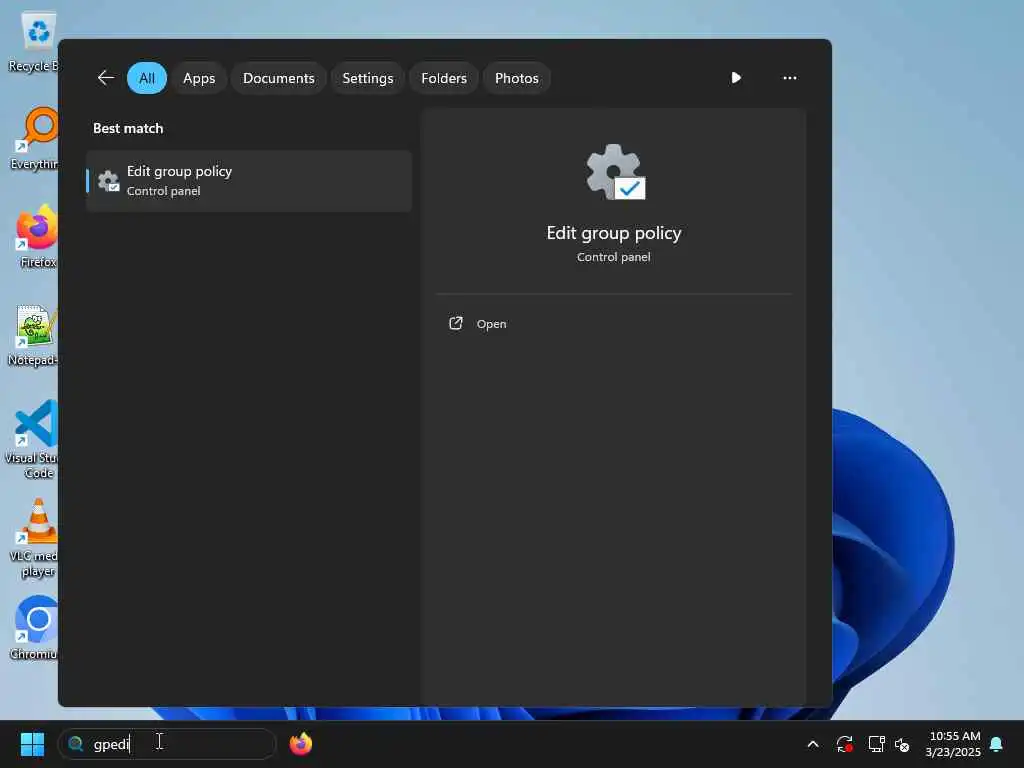The width and height of the screenshot is (1024, 768).
Task: Select the Everything desktop shortcut
Action: pos(34,139)
